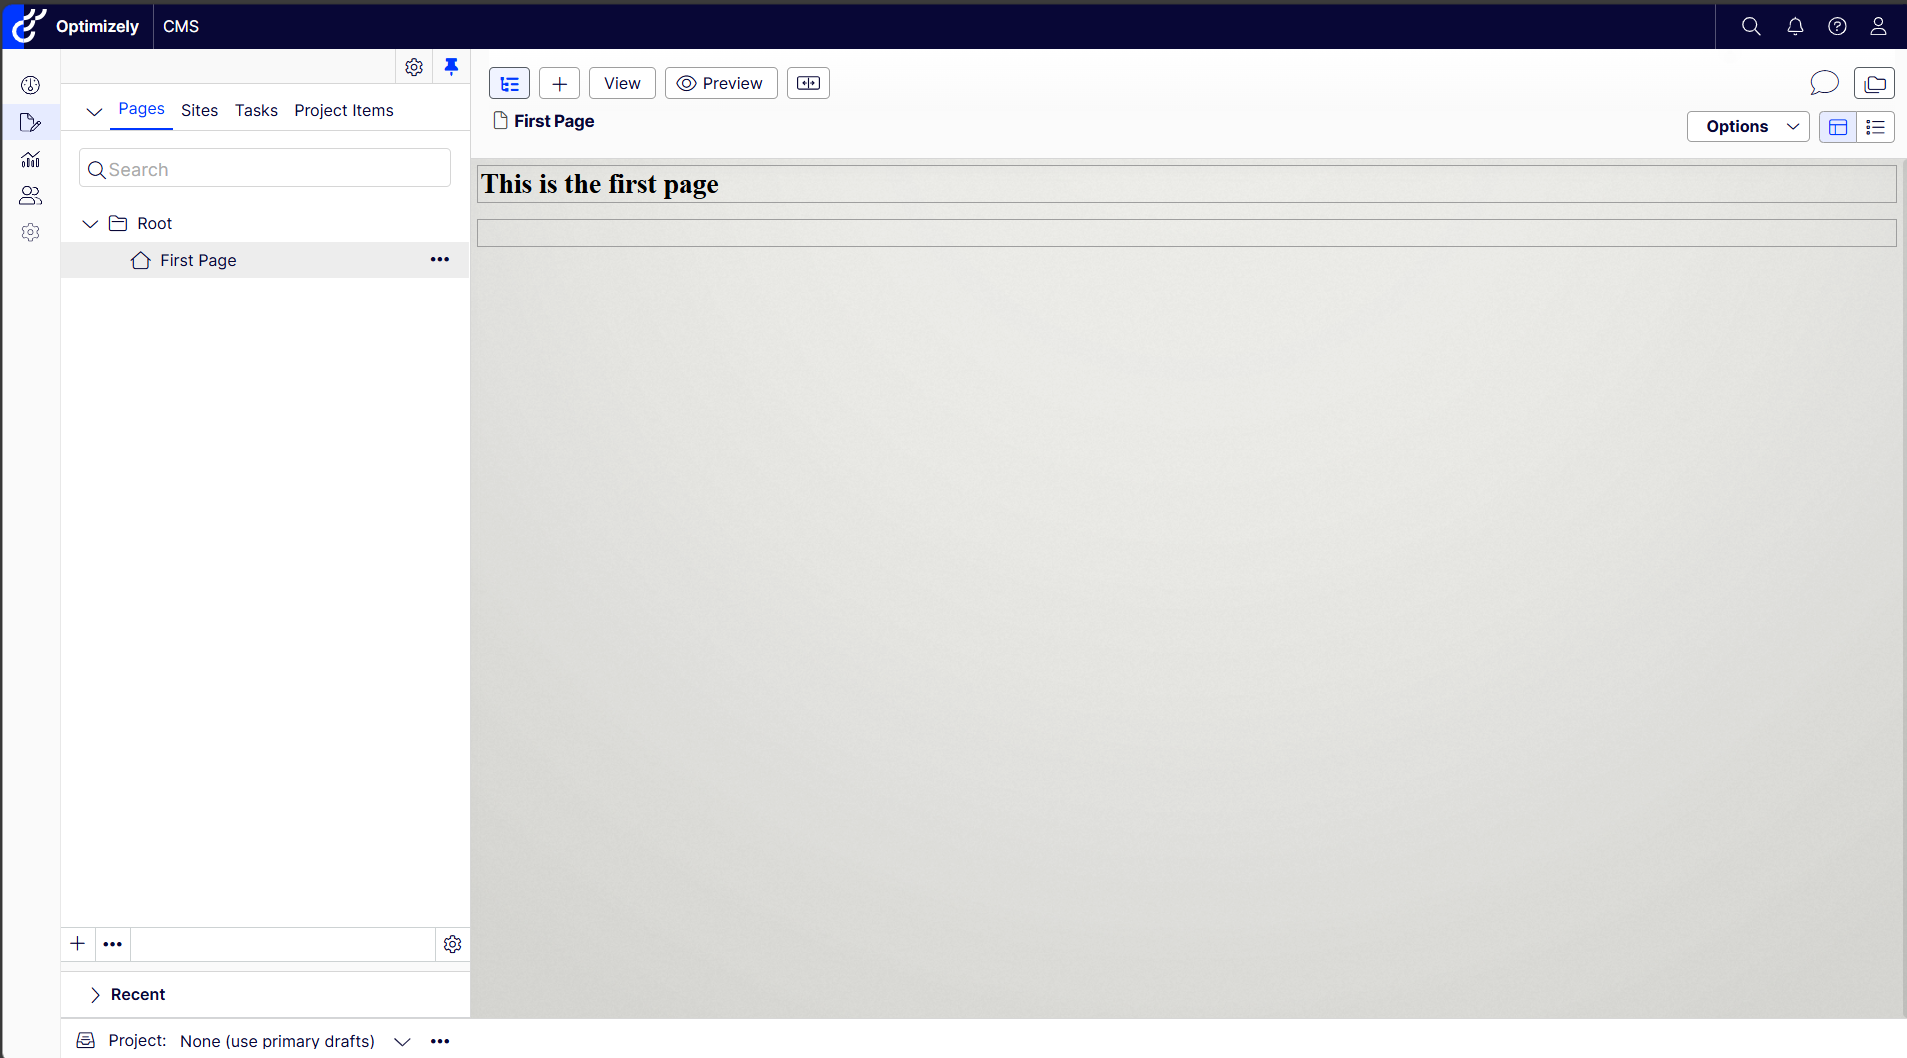
Task: Click the page icon beside the First Page title
Action: 500,121
